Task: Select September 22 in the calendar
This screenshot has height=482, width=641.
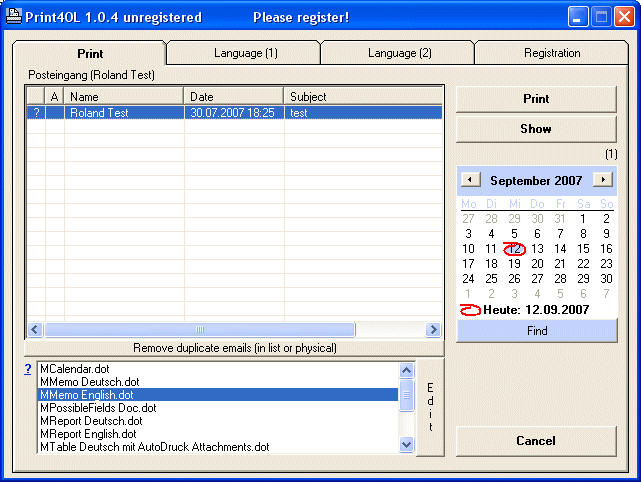Action: 583,264
